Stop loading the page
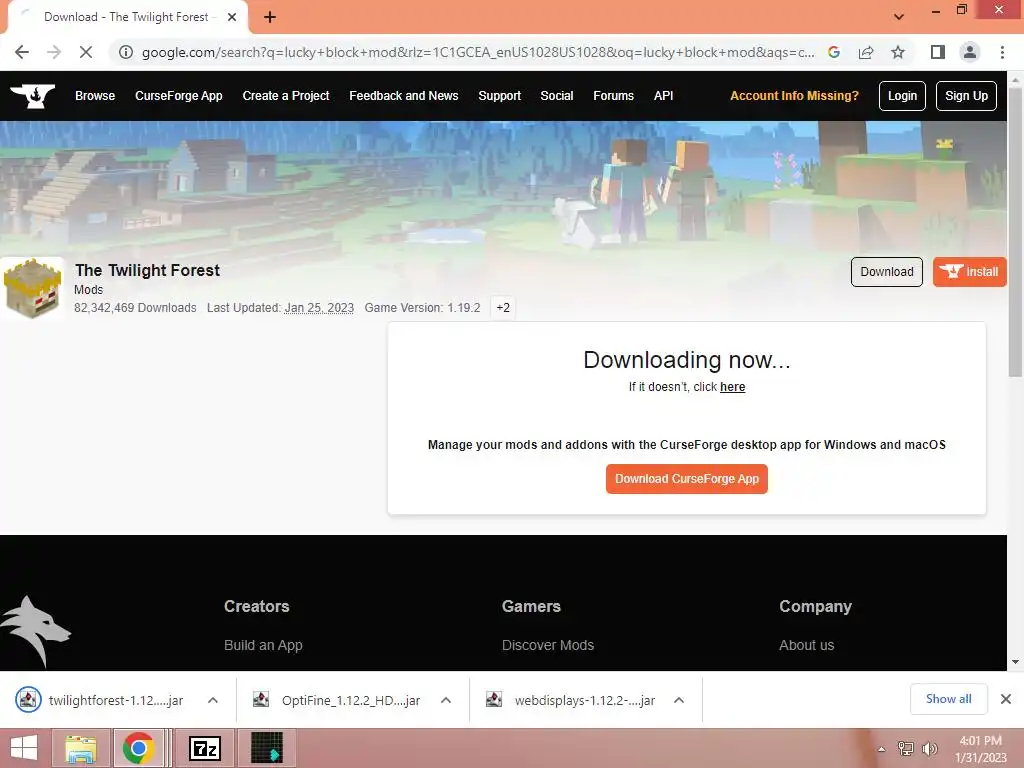This screenshot has height=768, width=1024. pos(86,52)
